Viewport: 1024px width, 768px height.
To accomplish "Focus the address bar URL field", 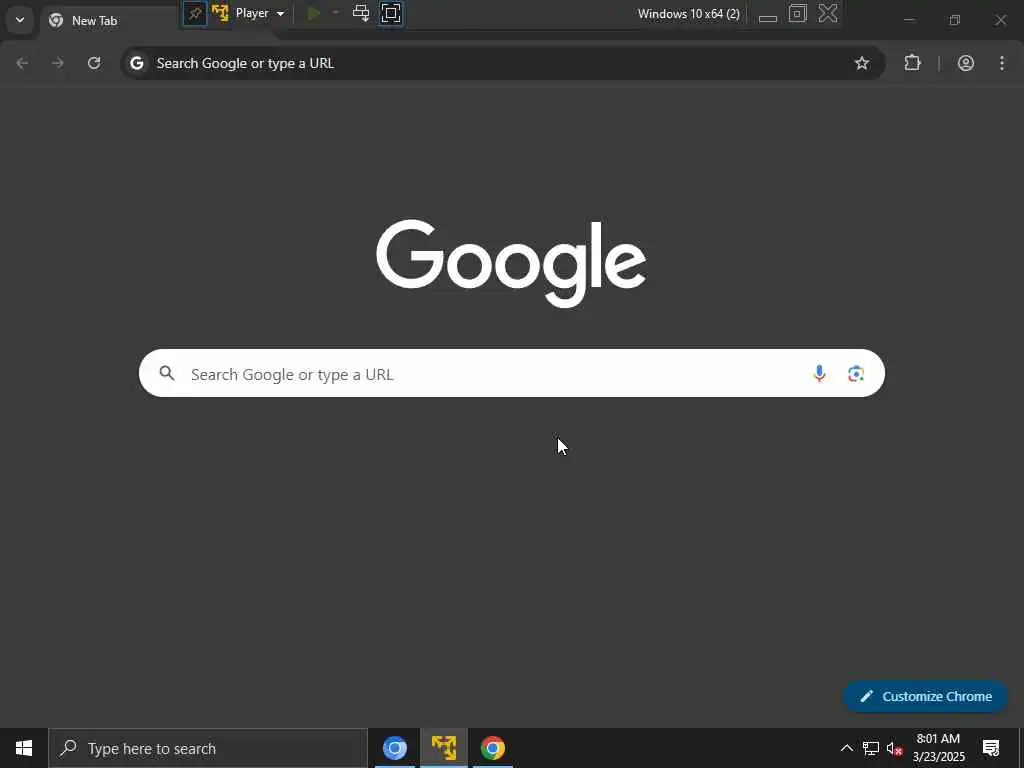I will [x=503, y=63].
